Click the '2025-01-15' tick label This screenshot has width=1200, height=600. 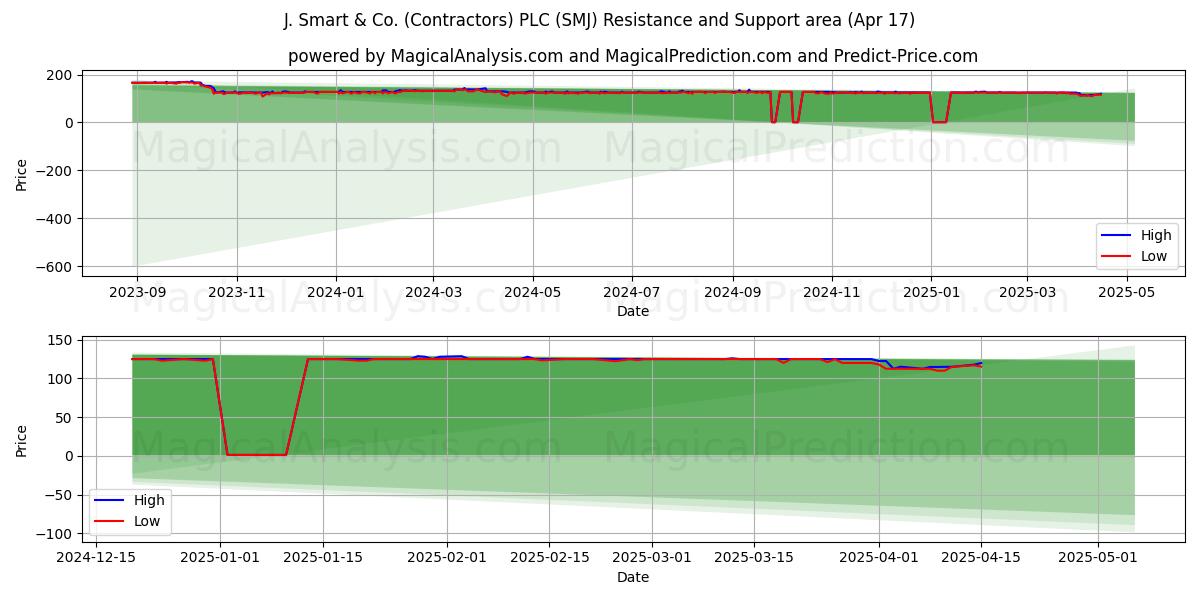coord(323,556)
